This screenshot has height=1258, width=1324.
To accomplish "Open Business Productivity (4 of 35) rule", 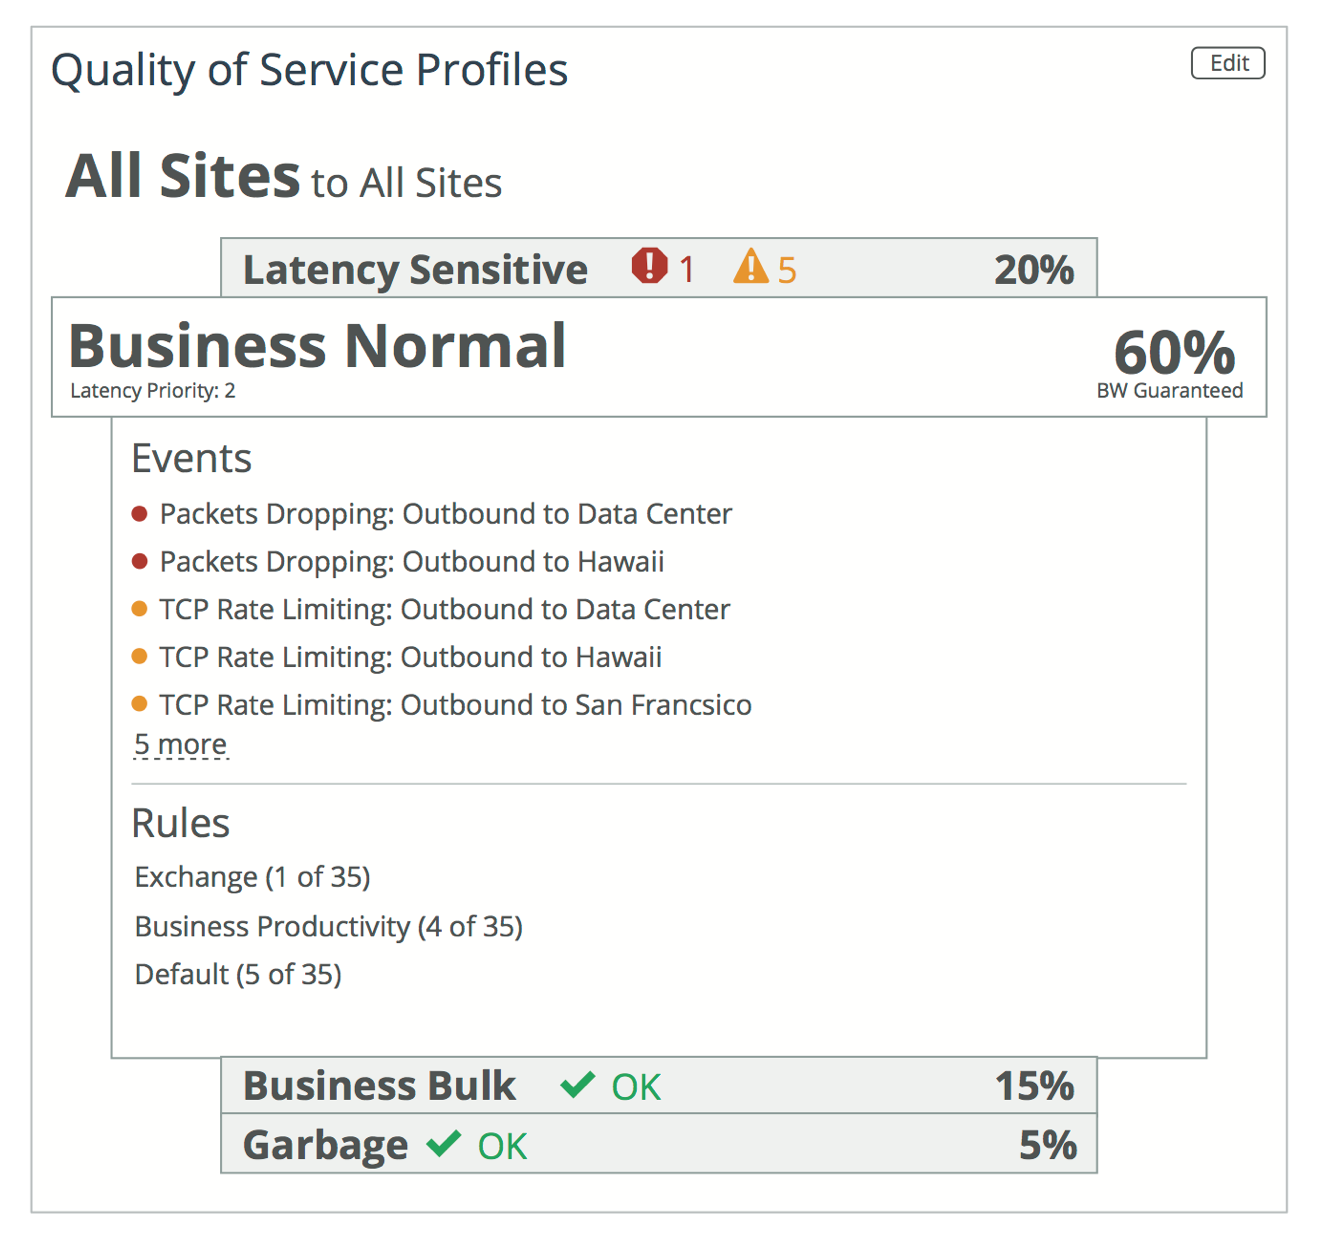I will coord(329,926).
